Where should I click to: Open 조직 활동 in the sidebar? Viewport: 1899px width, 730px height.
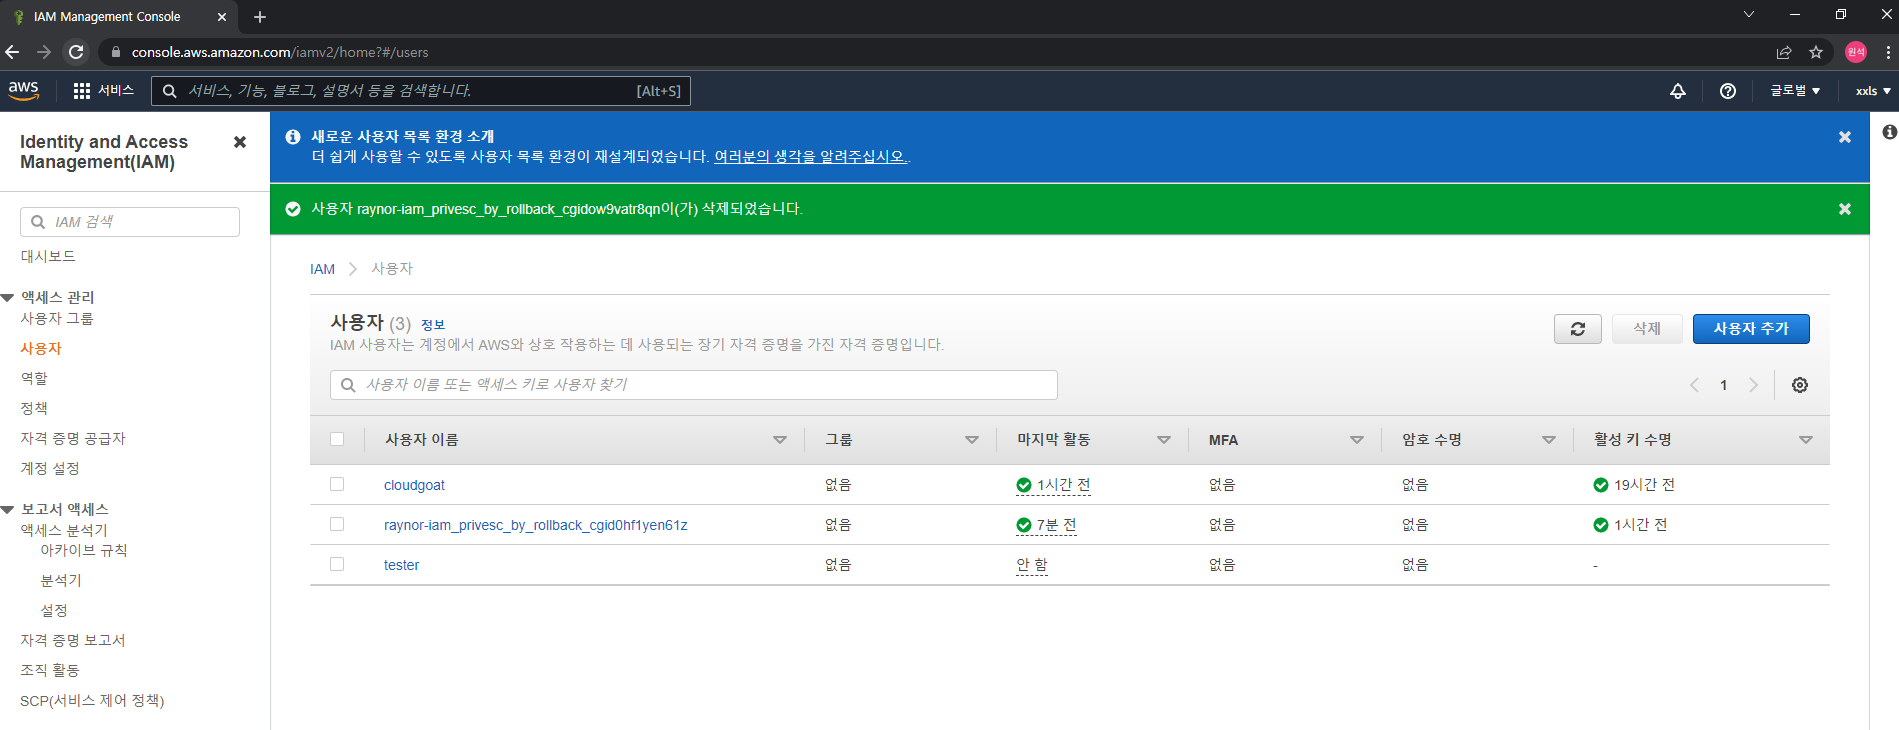[50, 670]
